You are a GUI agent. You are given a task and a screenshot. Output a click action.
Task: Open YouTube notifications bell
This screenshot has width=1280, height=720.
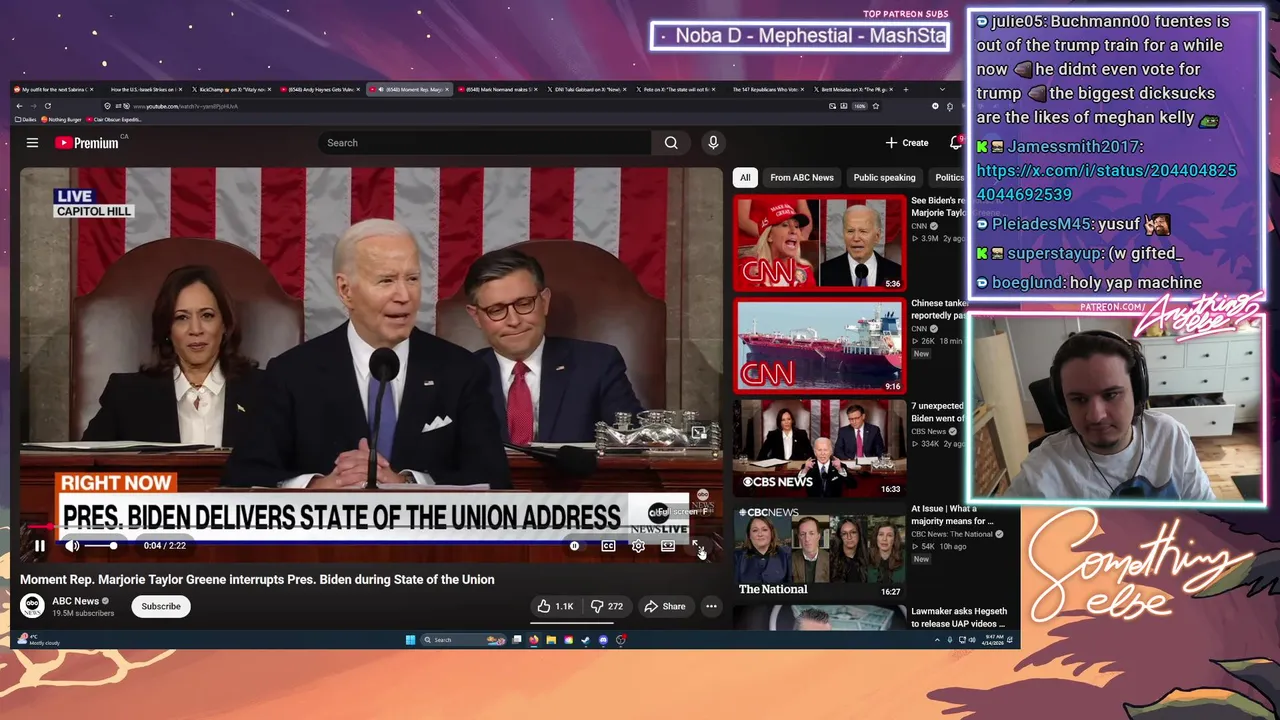click(956, 143)
